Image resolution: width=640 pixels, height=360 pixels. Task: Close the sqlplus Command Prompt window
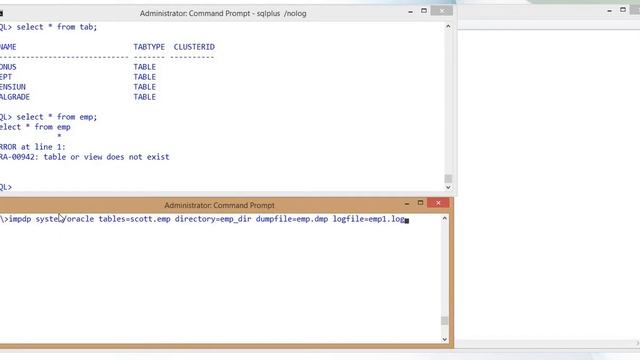(442, 11)
